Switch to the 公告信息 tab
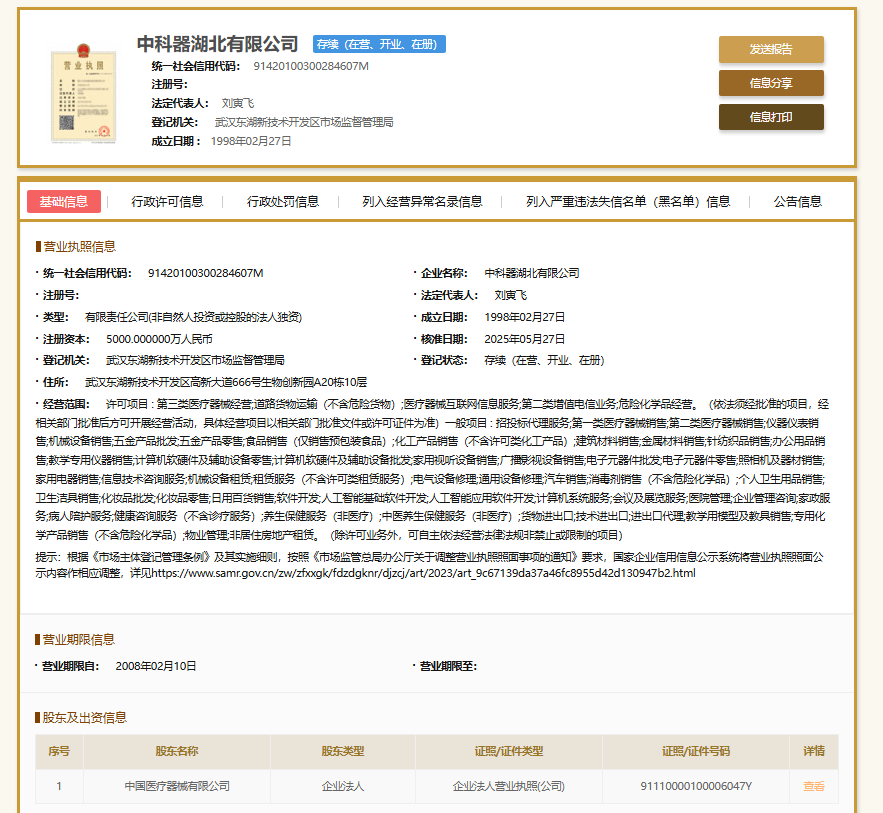Image resolution: width=883 pixels, height=813 pixels. [x=797, y=202]
